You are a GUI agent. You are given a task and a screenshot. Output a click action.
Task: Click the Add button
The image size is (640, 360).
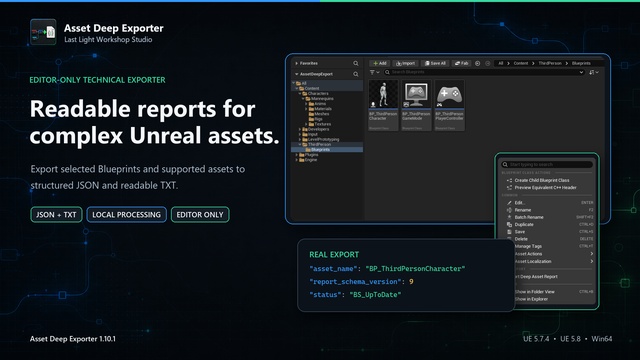[x=380, y=63]
